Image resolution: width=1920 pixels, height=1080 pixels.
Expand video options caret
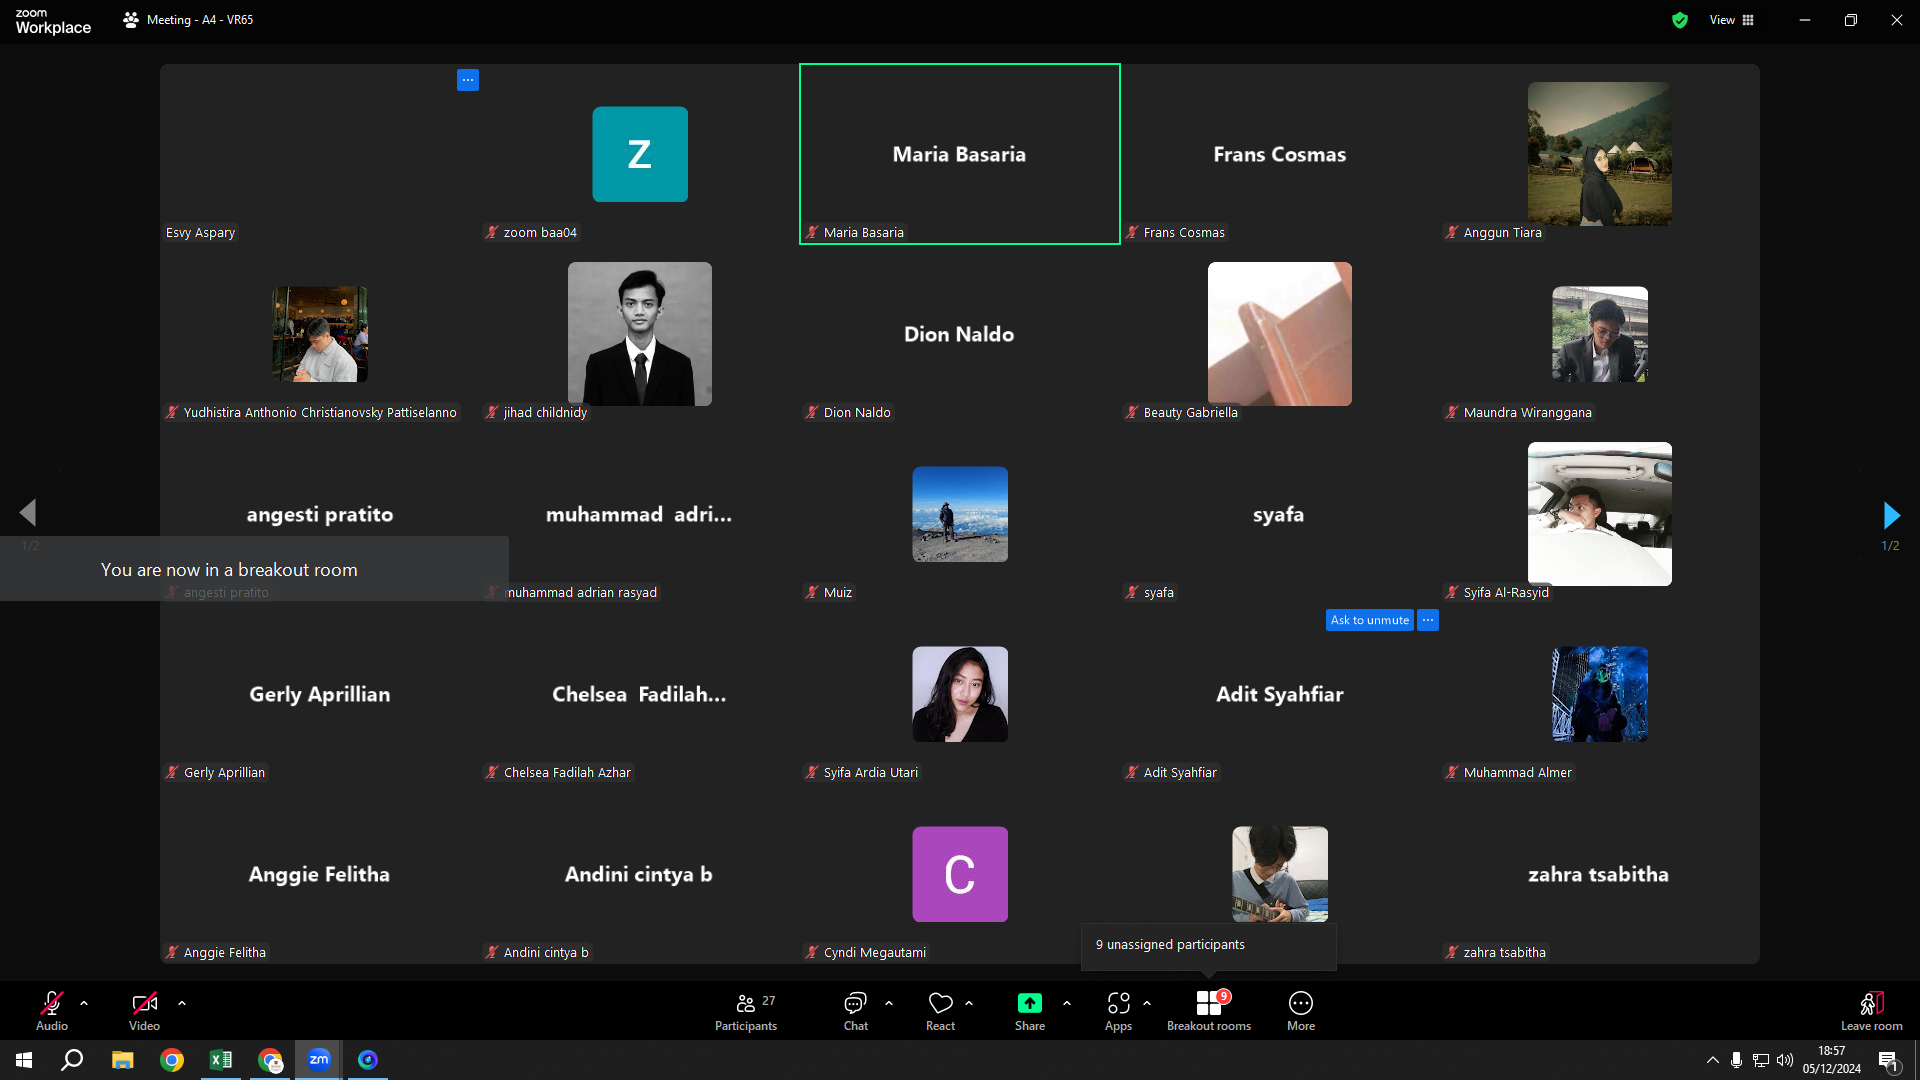click(182, 1003)
